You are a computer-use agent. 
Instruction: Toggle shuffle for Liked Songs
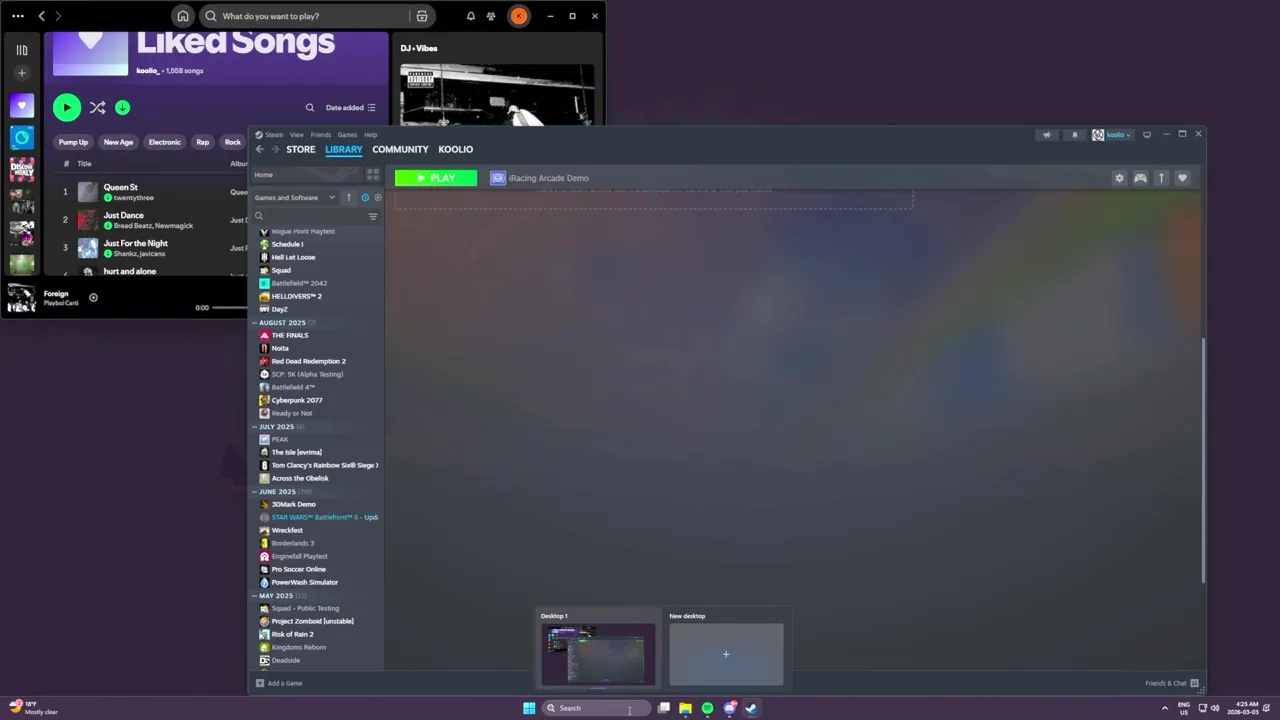point(97,107)
